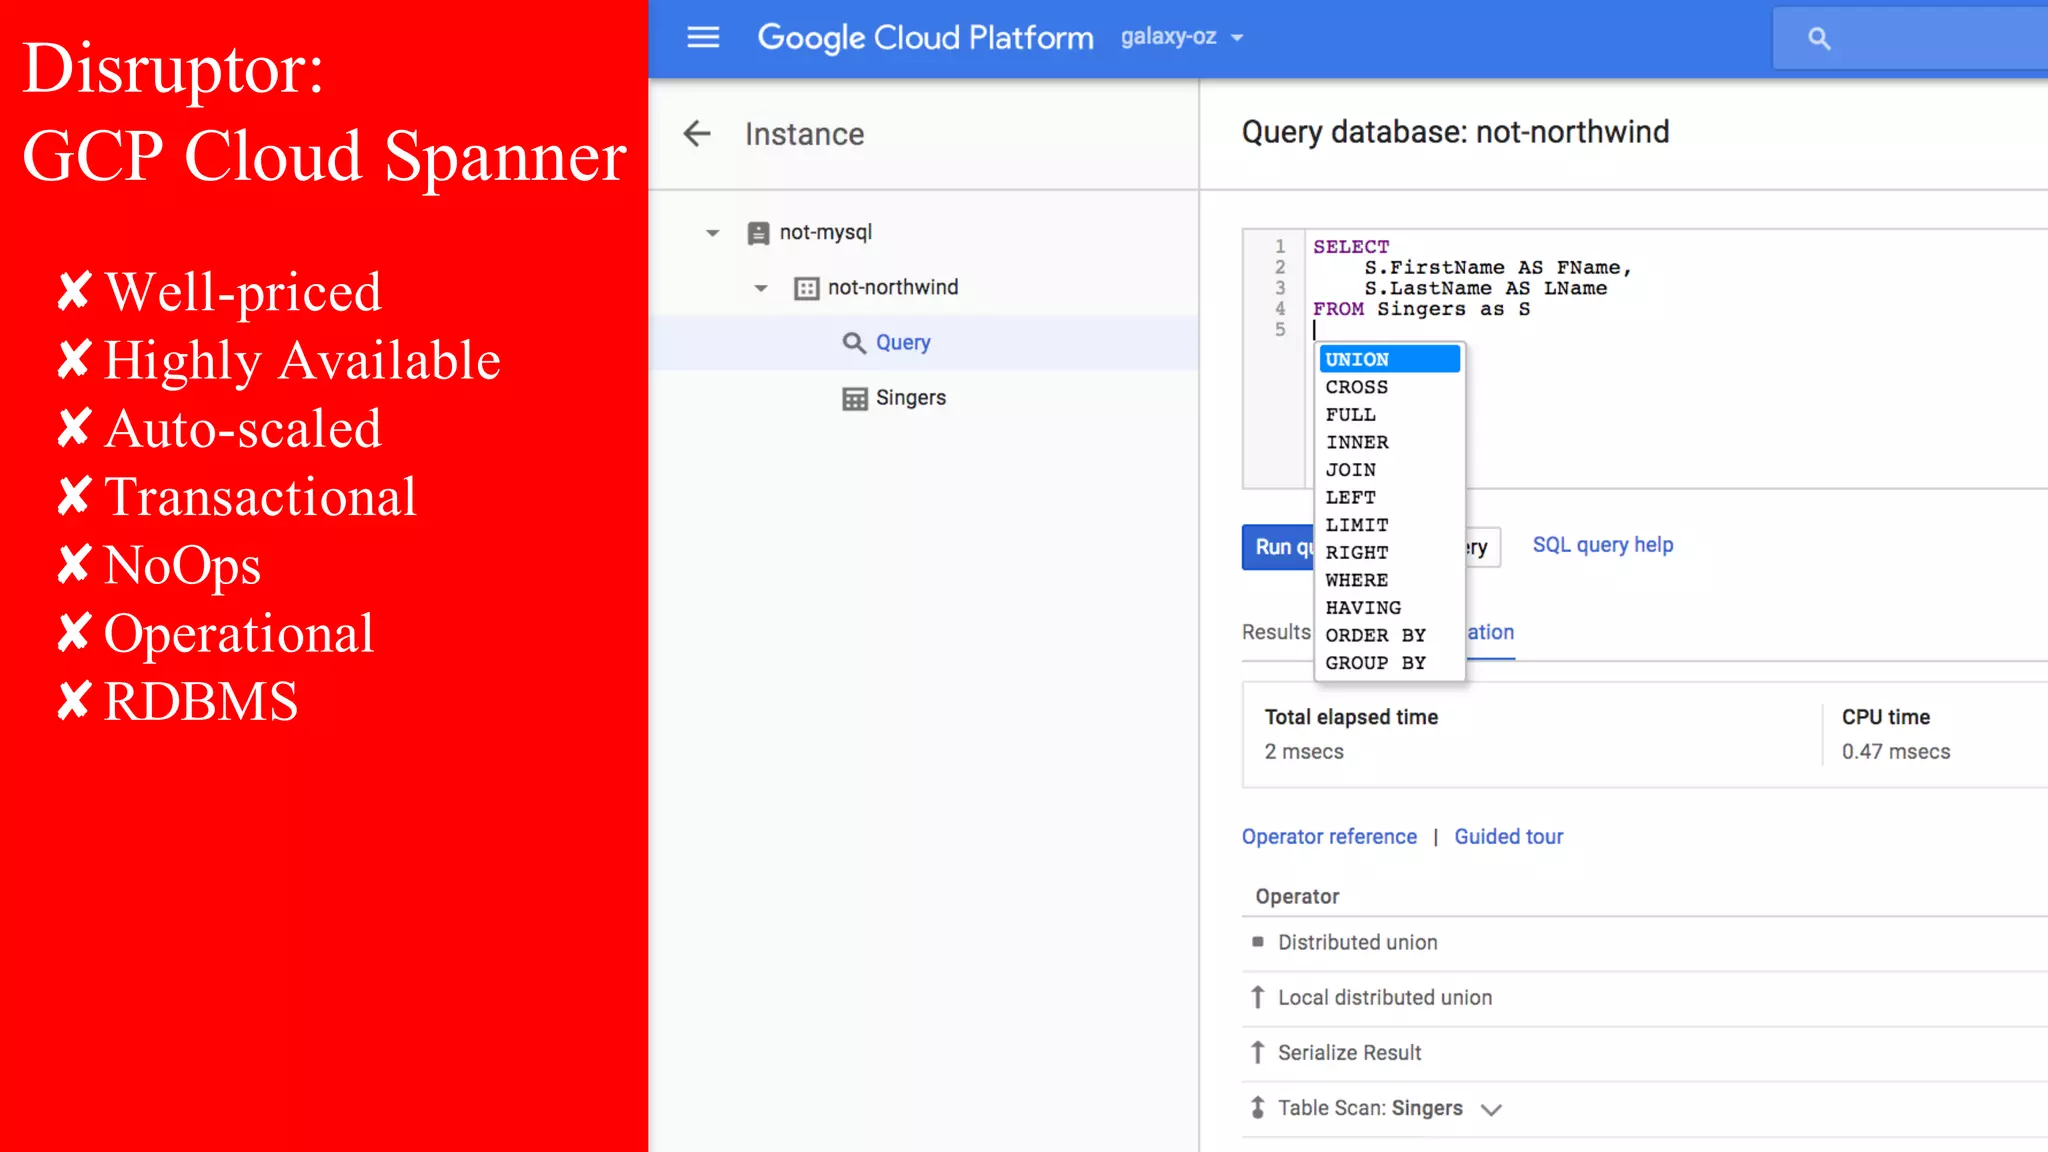This screenshot has width=2048, height=1152.
Task: Click the Local distributed union row
Action: pyautogui.click(x=1645, y=997)
